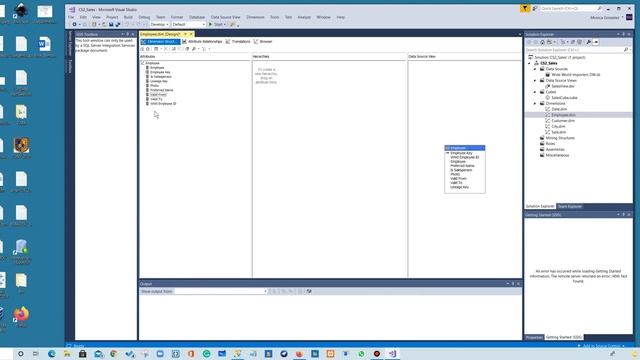
Task: Collapse the Data Source Views folder
Action: point(535,80)
